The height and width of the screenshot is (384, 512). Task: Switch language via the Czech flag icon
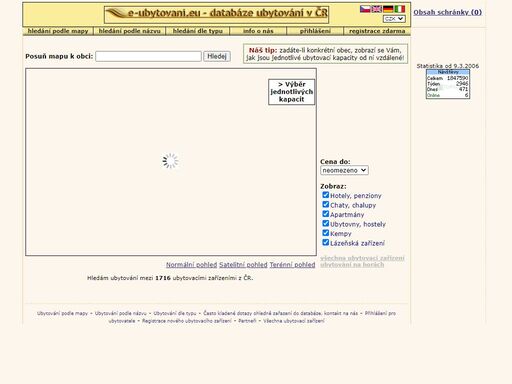365,9
